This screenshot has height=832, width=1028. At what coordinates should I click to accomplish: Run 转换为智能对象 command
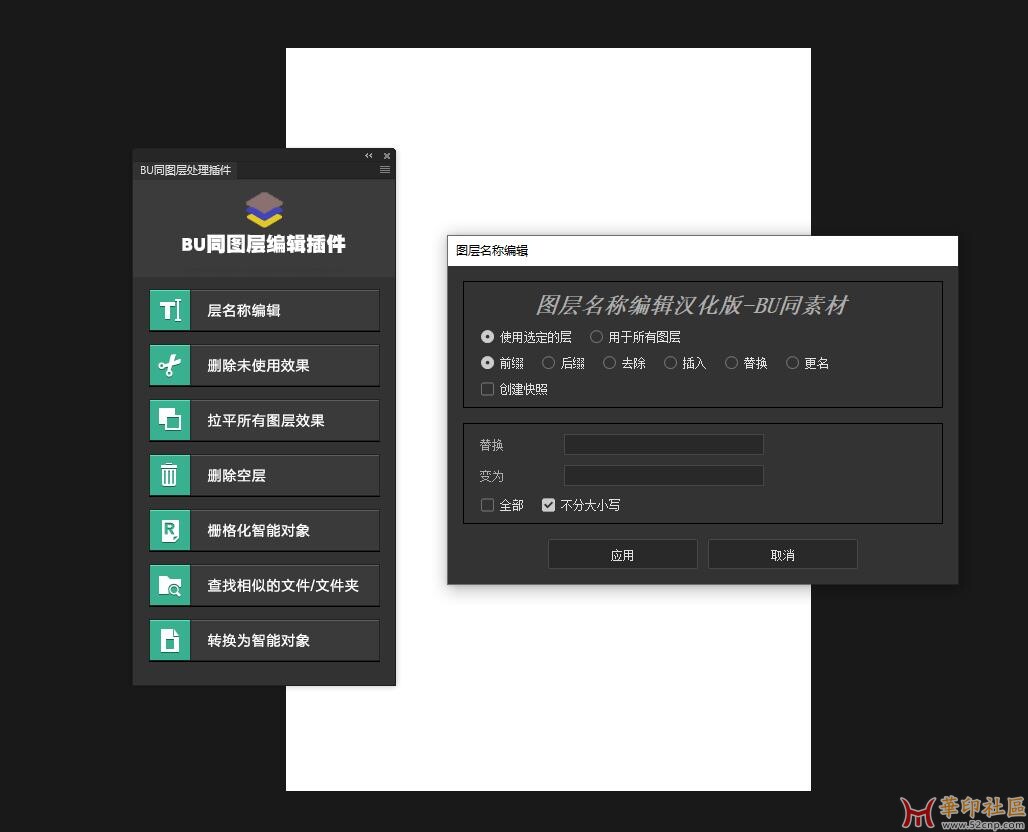264,641
